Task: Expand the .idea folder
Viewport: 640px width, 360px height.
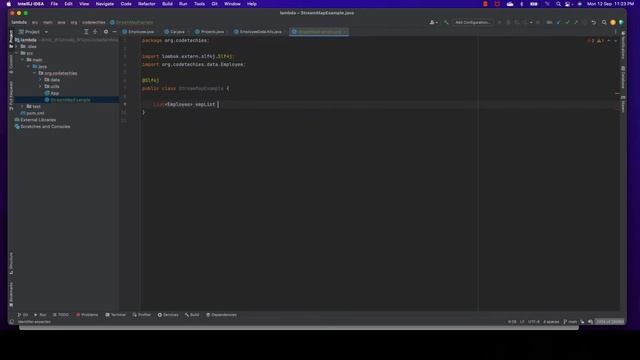Action: [x=17, y=47]
